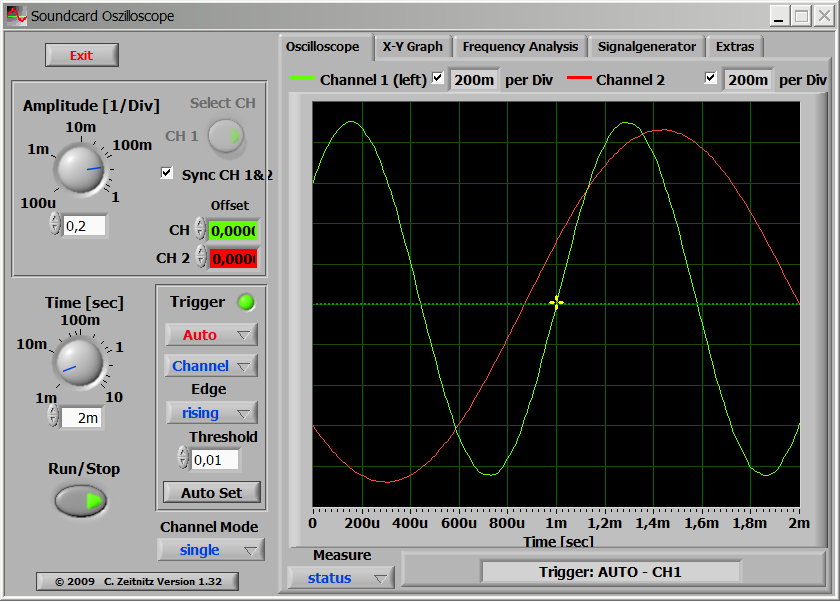Click the Soundcard Oszilloscope app icon in title bar
The image size is (840, 601).
coord(17,15)
